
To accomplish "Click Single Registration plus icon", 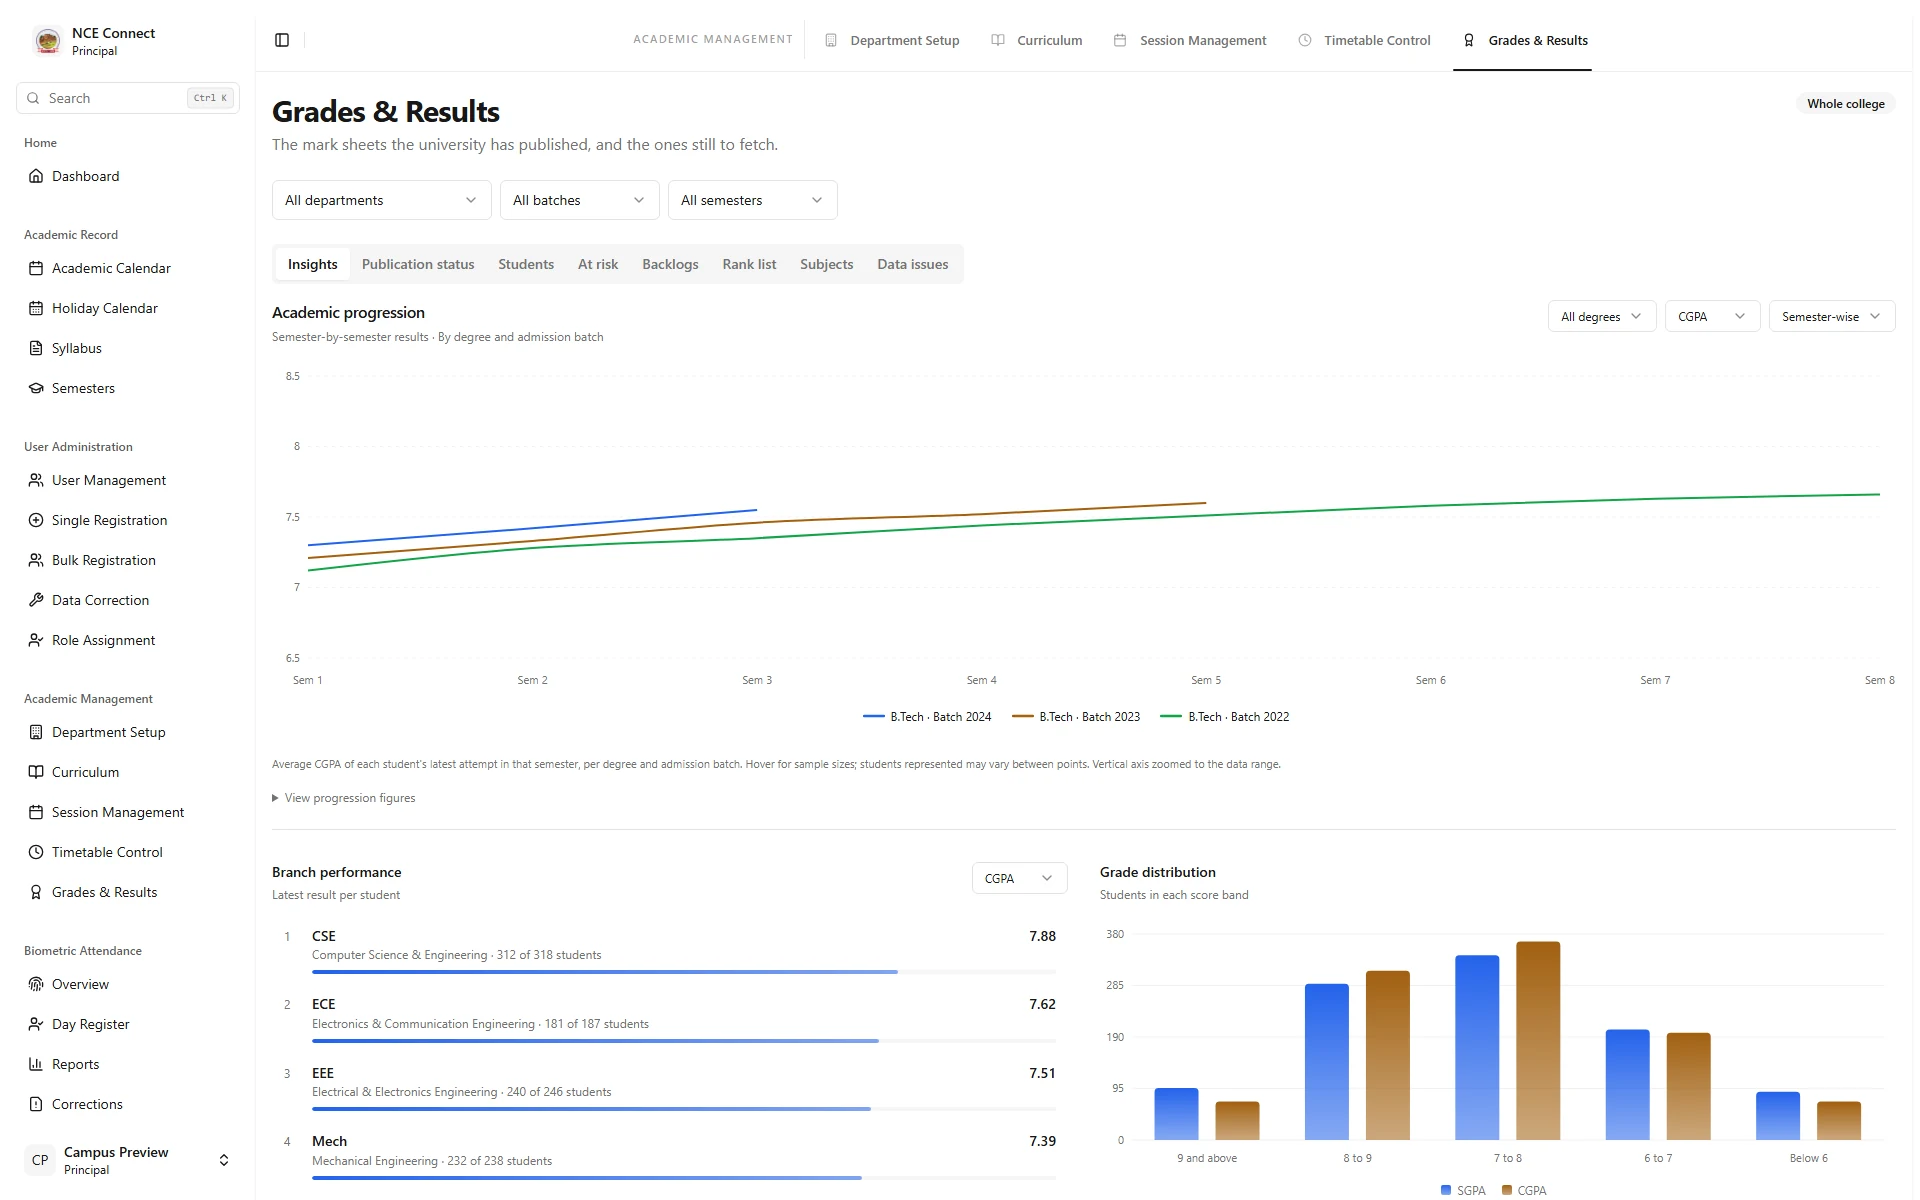I will 36,520.
